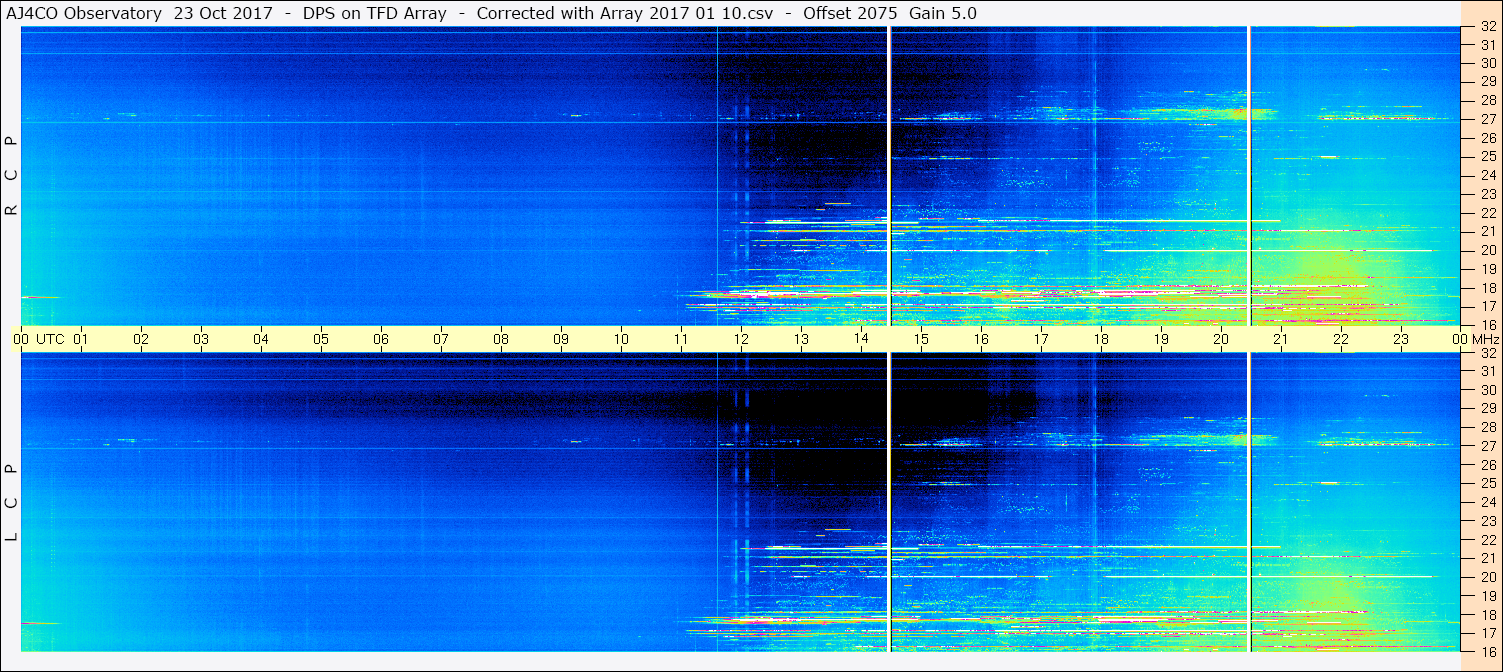Click the 27 MHz tick in RCP panel
Viewport: 1503px width, 672px height.
(1487, 119)
